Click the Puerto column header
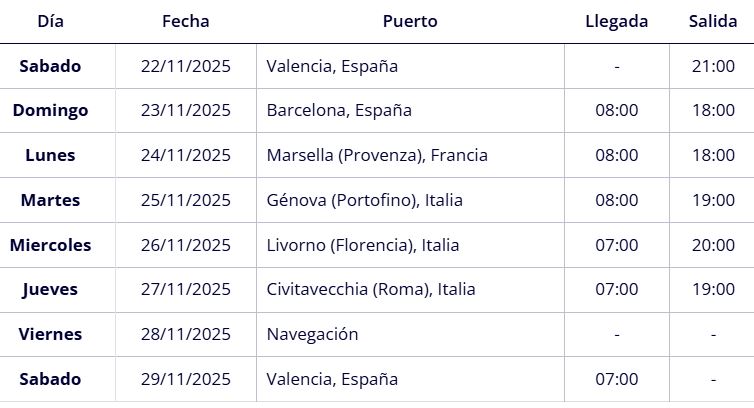 click(x=410, y=21)
